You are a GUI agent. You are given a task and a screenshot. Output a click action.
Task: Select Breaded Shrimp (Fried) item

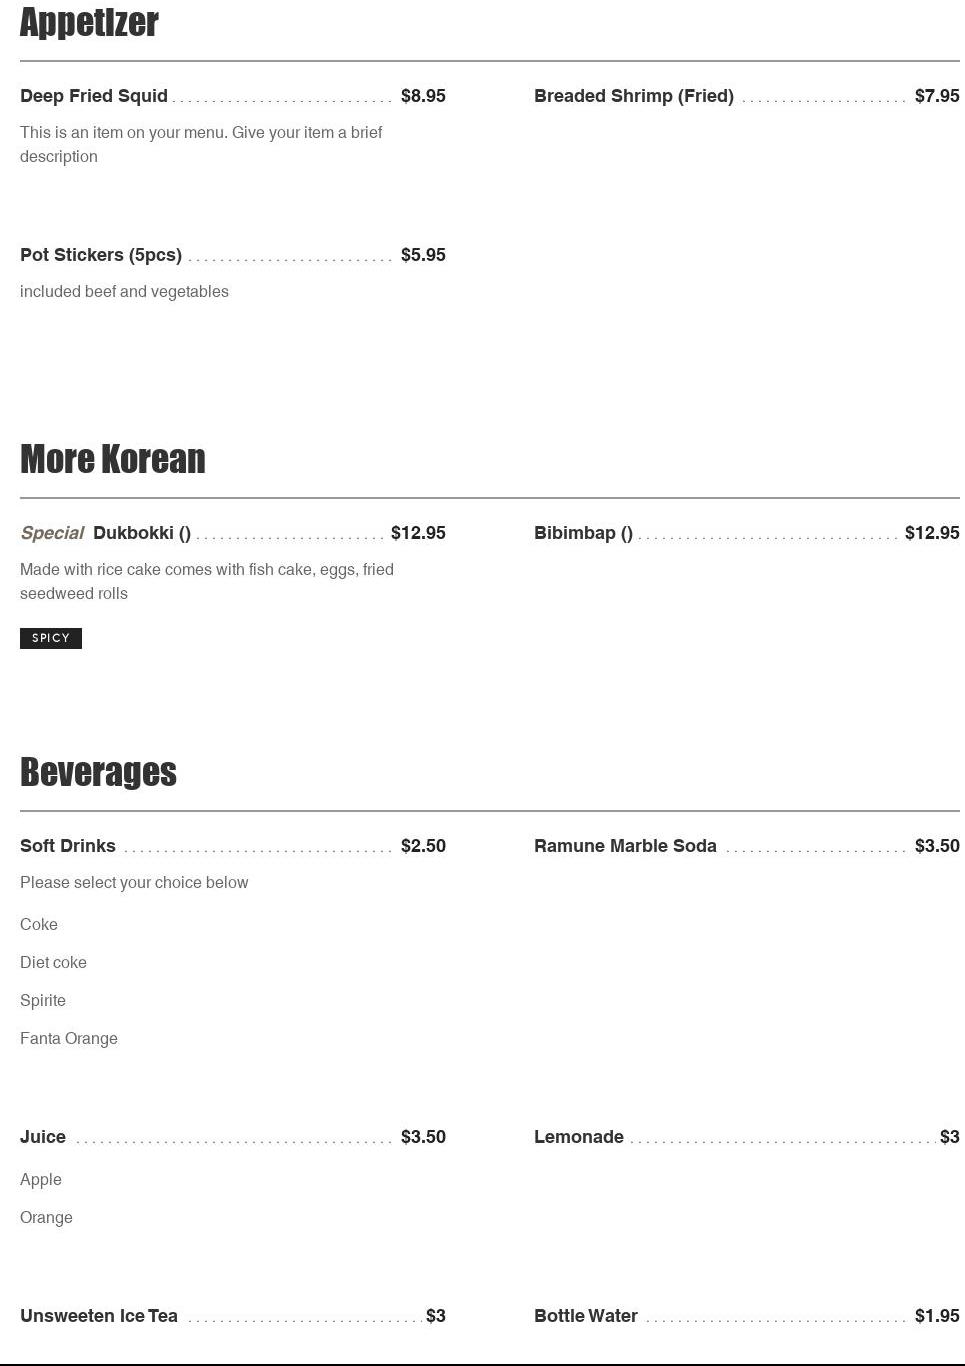tap(633, 96)
